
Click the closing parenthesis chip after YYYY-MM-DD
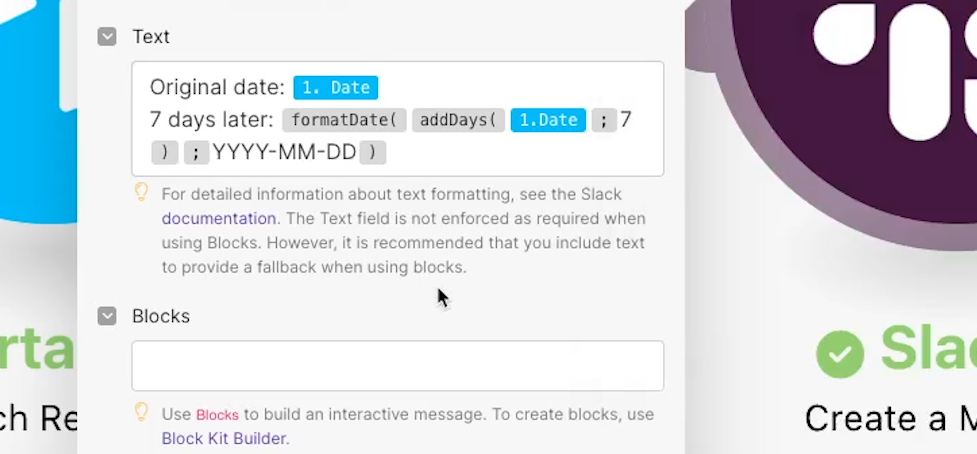pos(373,152)
